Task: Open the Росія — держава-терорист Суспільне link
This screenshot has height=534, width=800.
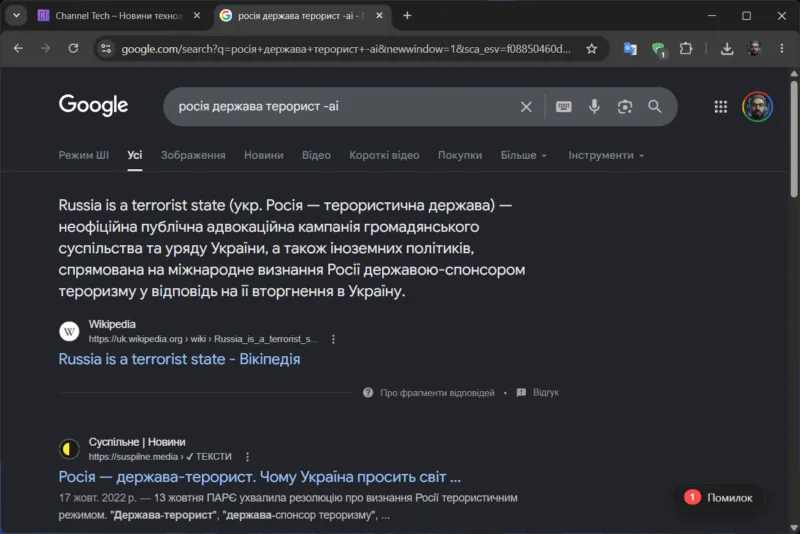Action: (260, 477)
